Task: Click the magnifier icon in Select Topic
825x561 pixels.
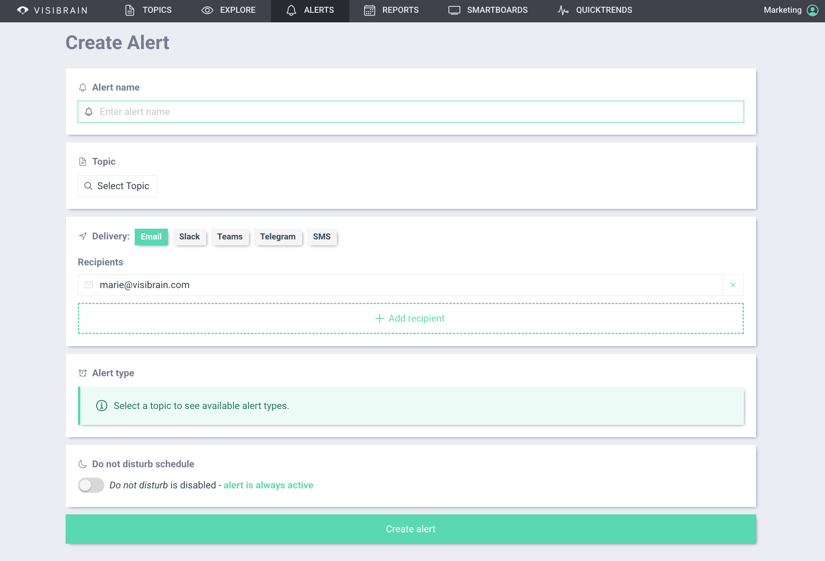Action: 88,186
